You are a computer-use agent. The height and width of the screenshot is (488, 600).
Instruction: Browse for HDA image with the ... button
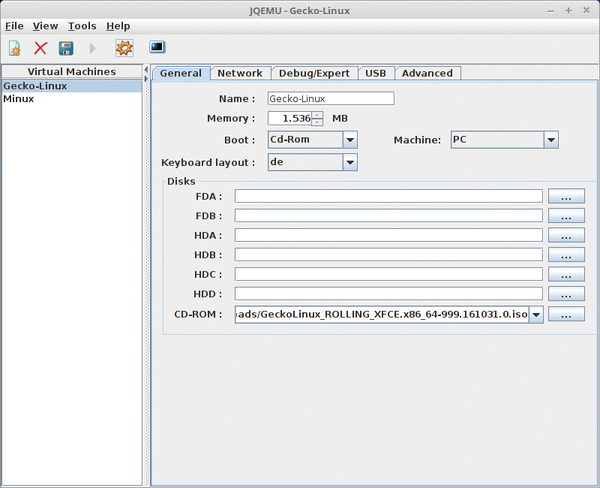[x=566, y=235]
